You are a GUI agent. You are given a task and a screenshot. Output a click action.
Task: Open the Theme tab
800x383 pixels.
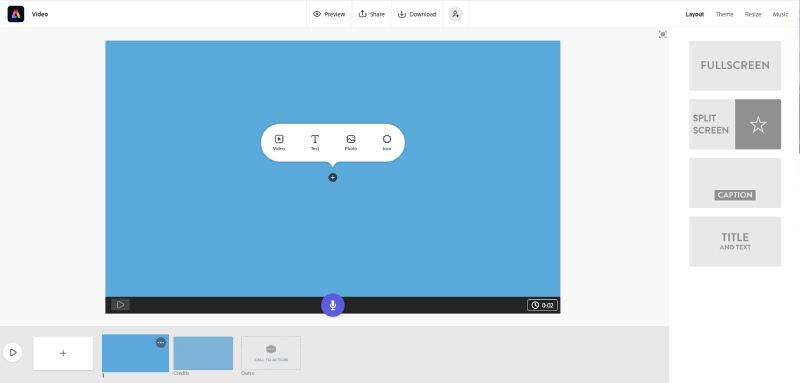coord(724,14)
